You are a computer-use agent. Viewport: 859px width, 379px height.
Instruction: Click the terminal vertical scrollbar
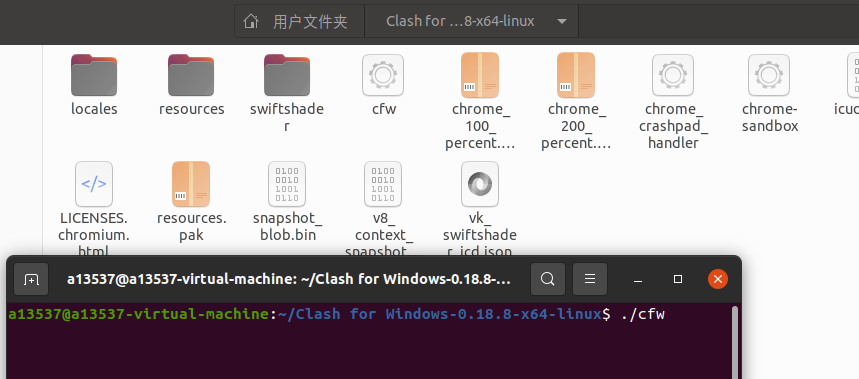(x=735, y=342)
